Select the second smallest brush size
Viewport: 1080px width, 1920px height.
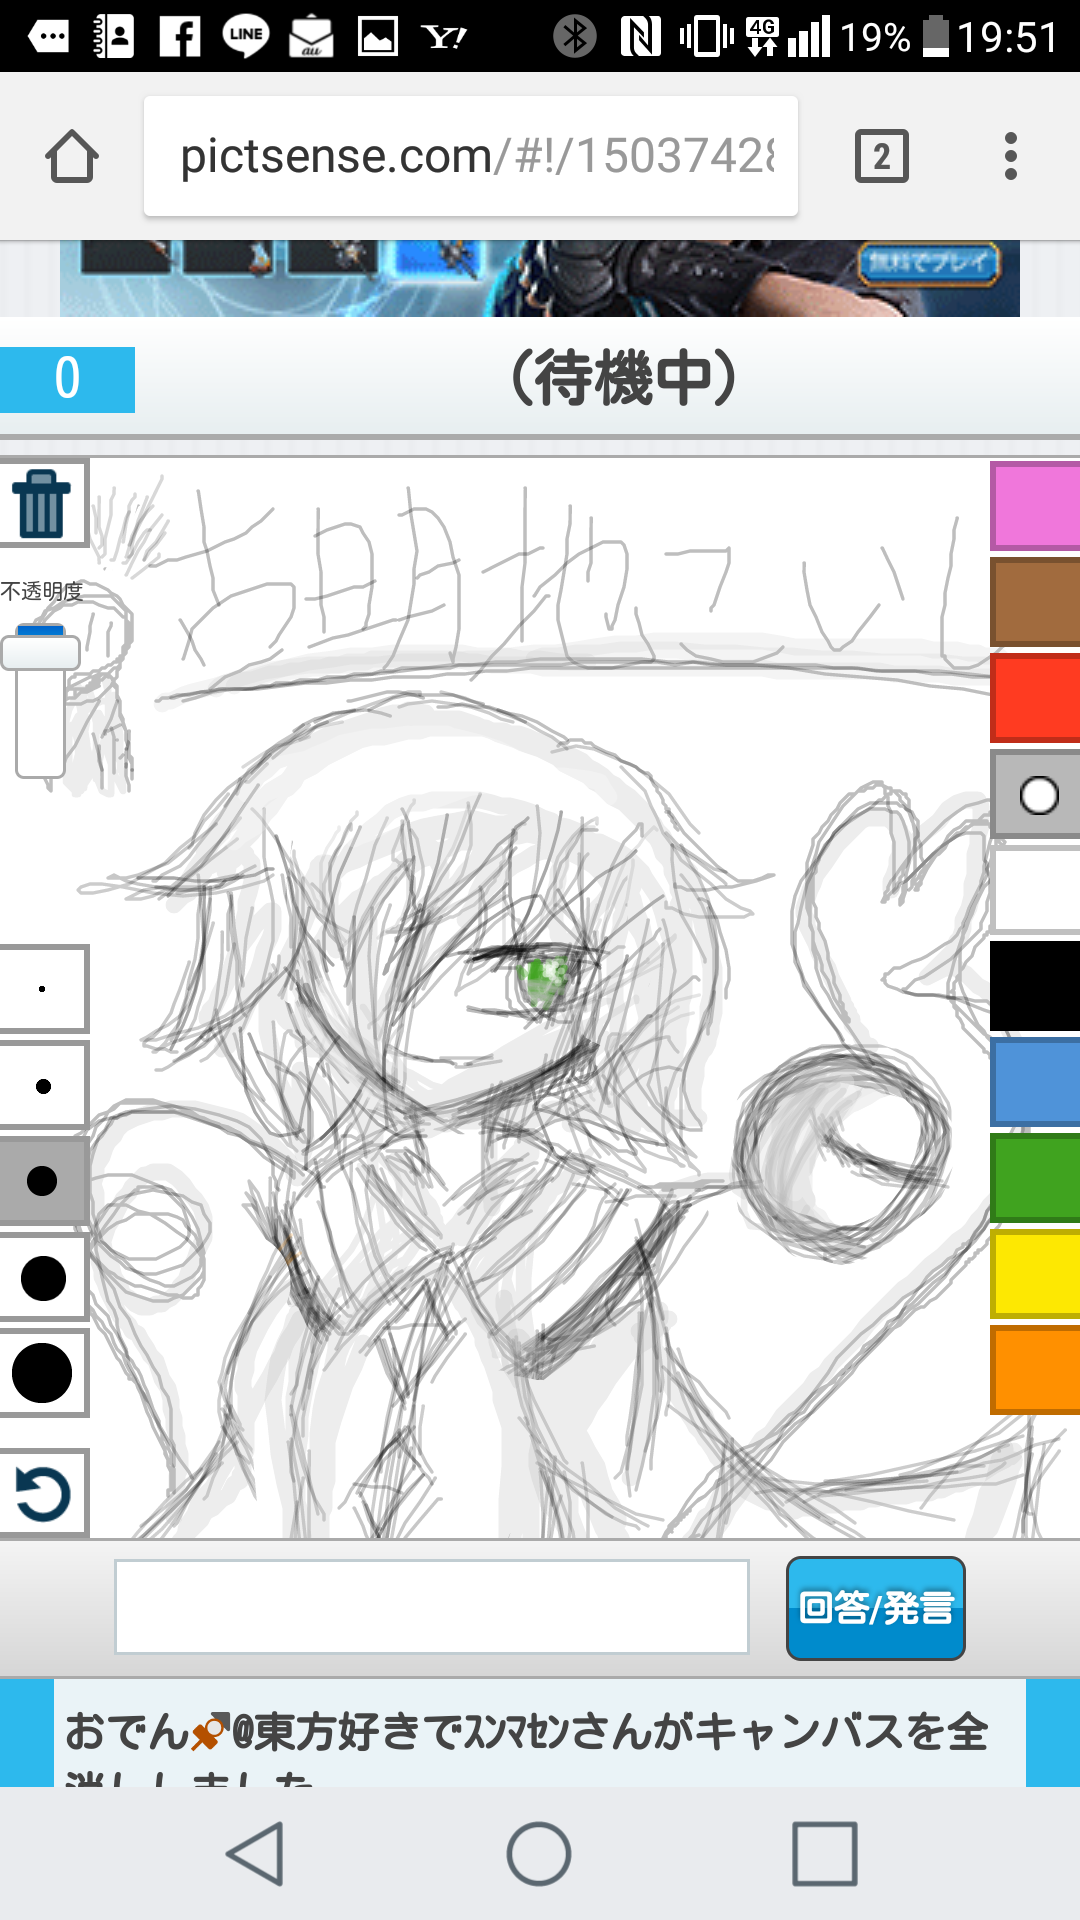pos(43,1086)
